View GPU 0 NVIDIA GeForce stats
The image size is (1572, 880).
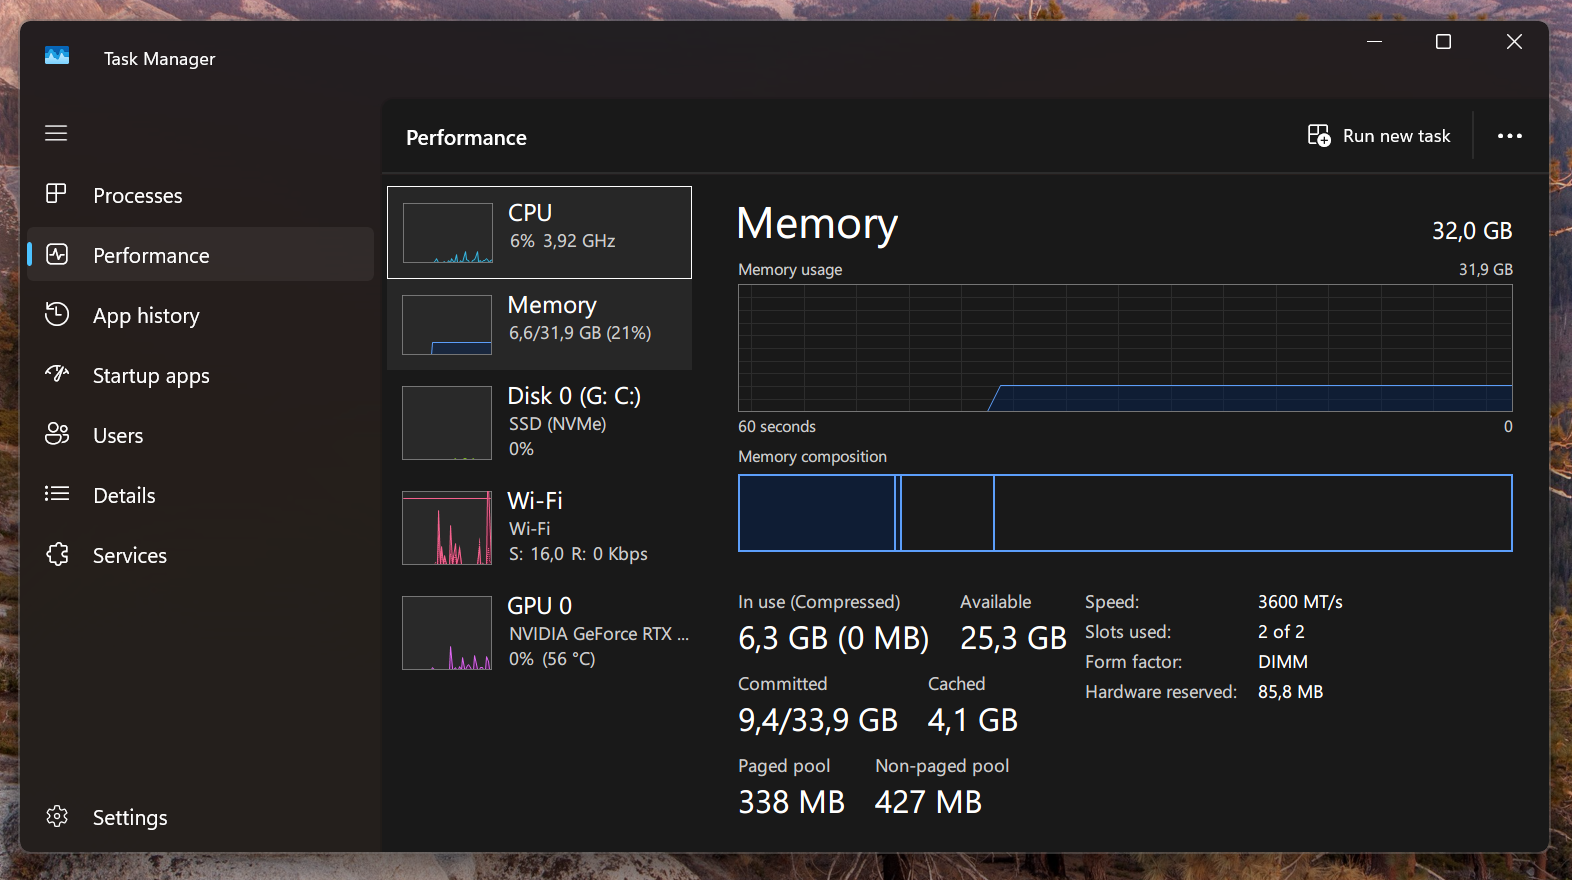pos(540,632)
